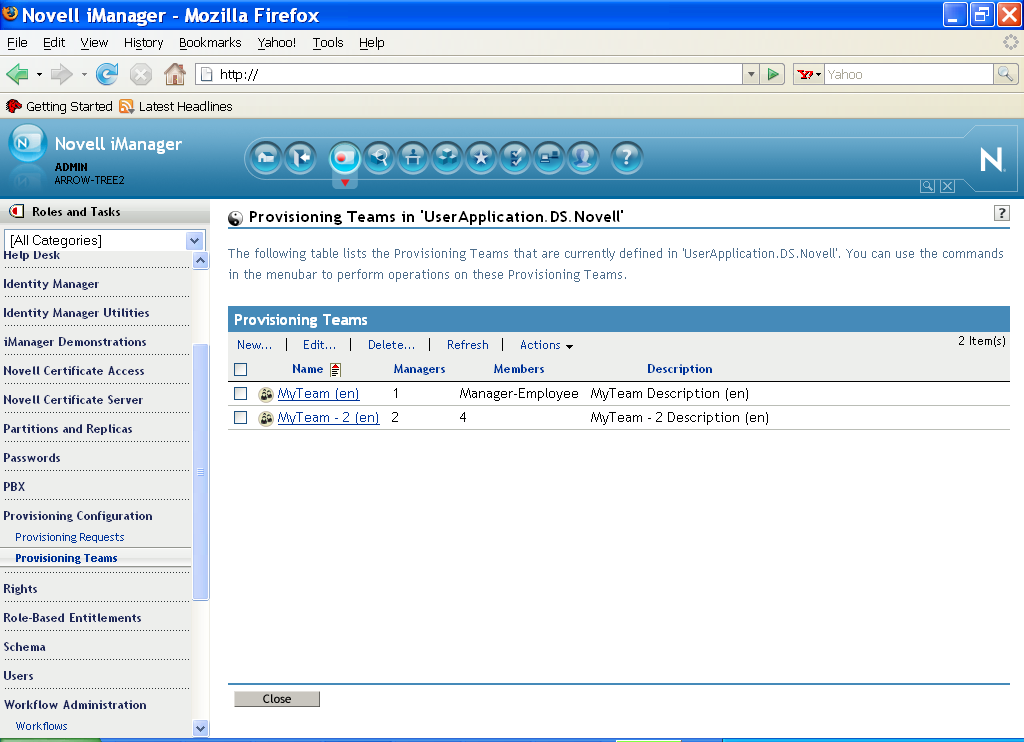Click the sidebar scroll down arrow
The width and height of the screenshot is (1024, 742).
click(200, 728)
